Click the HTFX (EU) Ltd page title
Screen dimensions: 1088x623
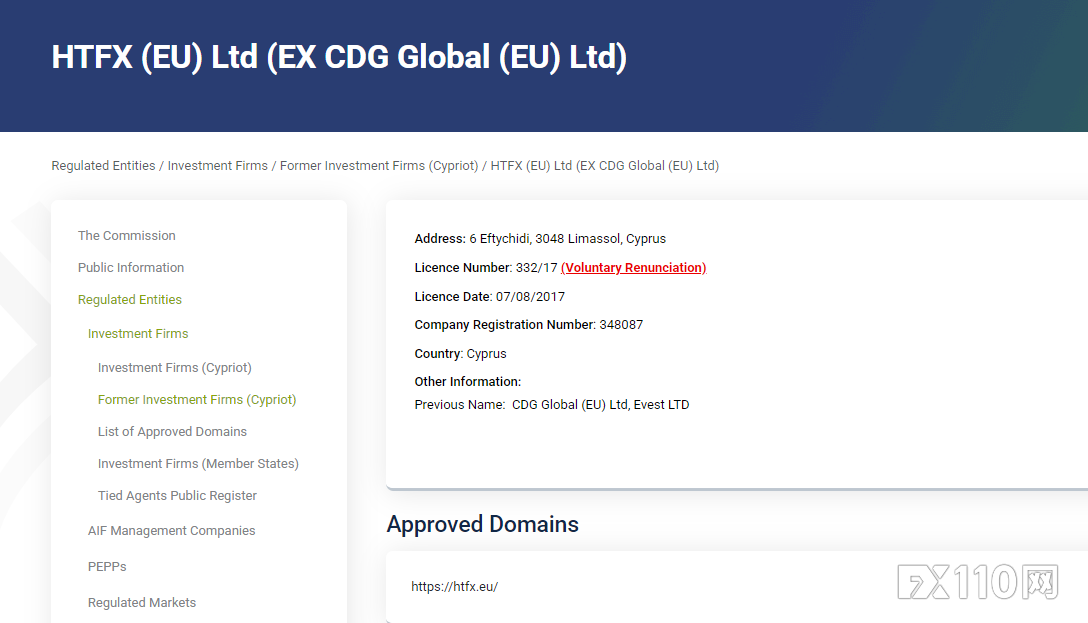click(339, 58)
